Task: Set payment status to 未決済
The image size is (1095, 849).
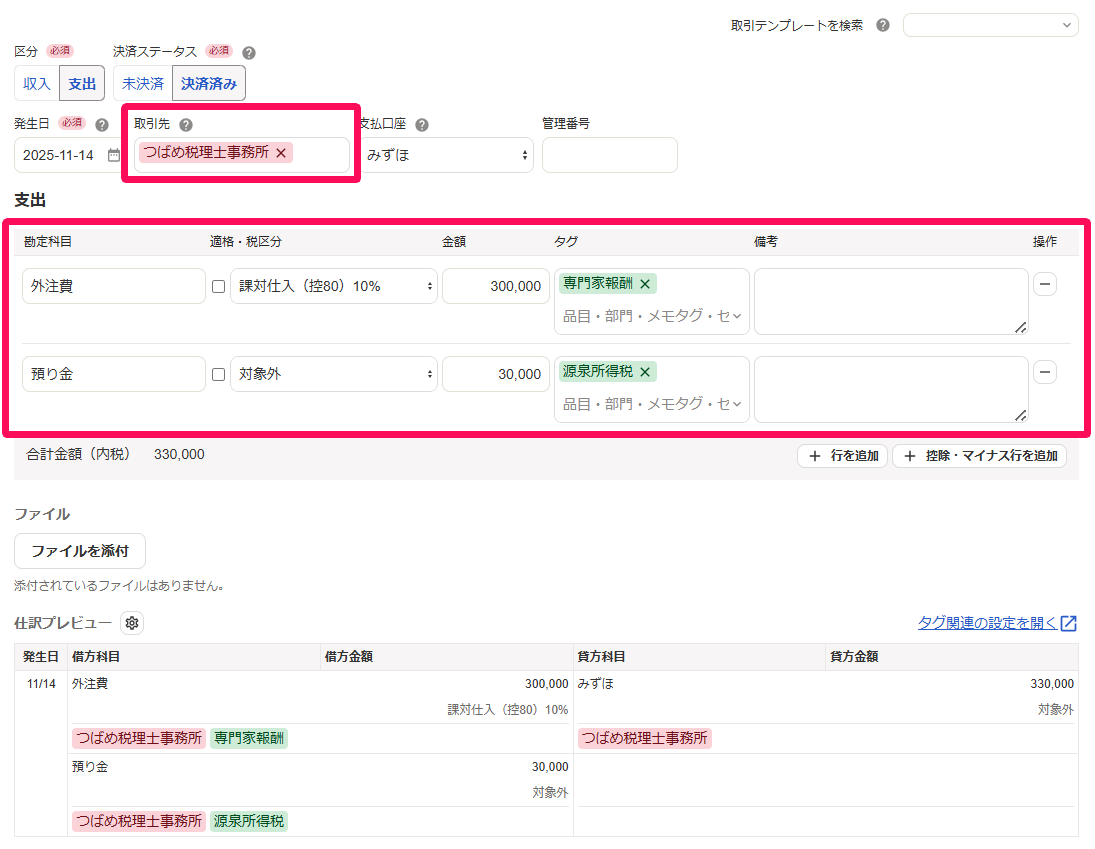Action: 142,84
